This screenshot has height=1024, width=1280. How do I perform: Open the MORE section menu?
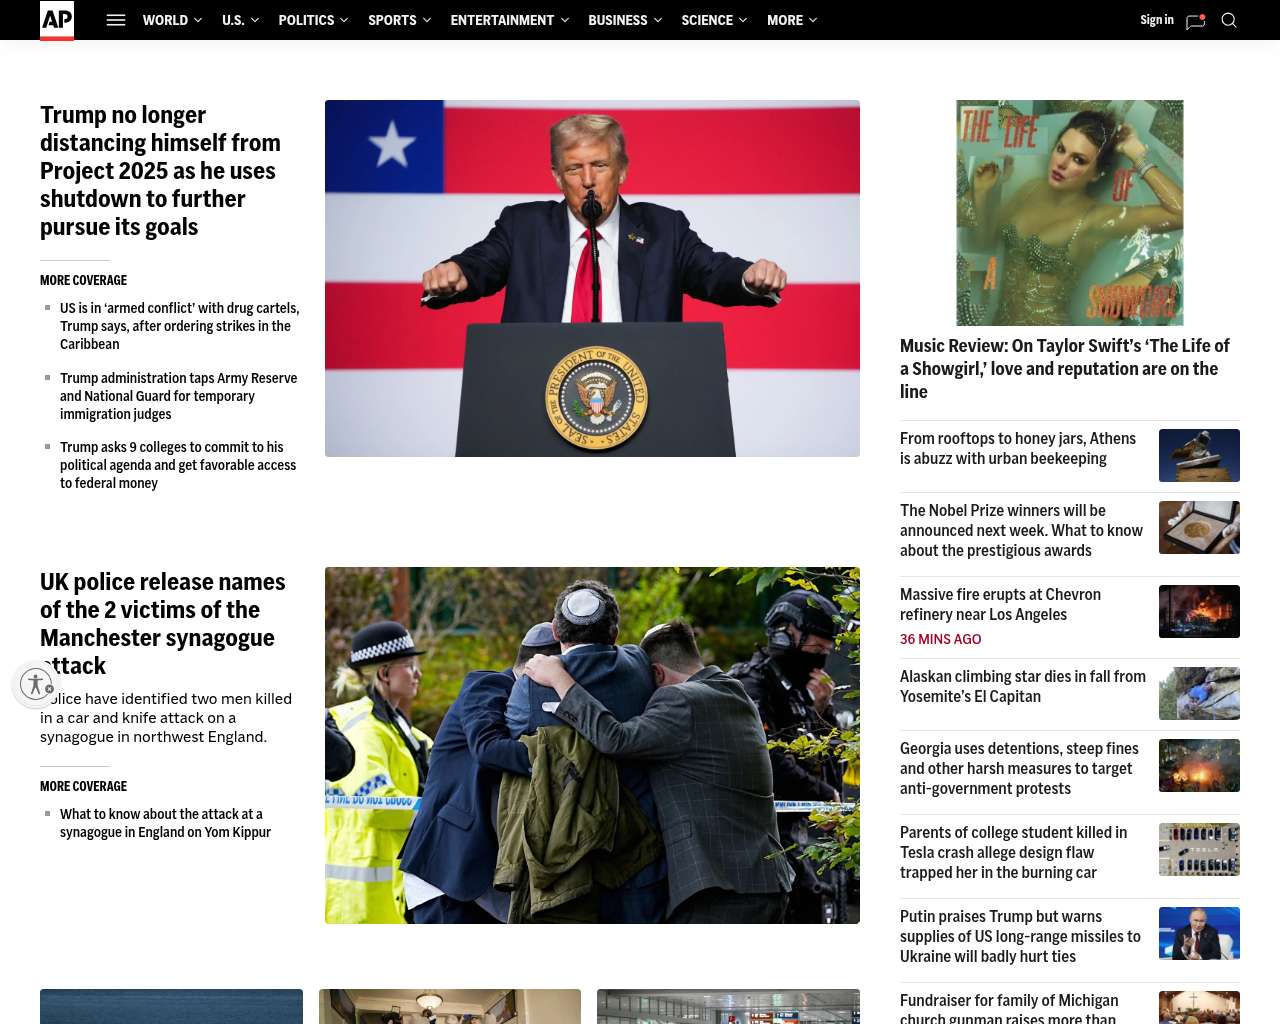(x=785, y=20)
